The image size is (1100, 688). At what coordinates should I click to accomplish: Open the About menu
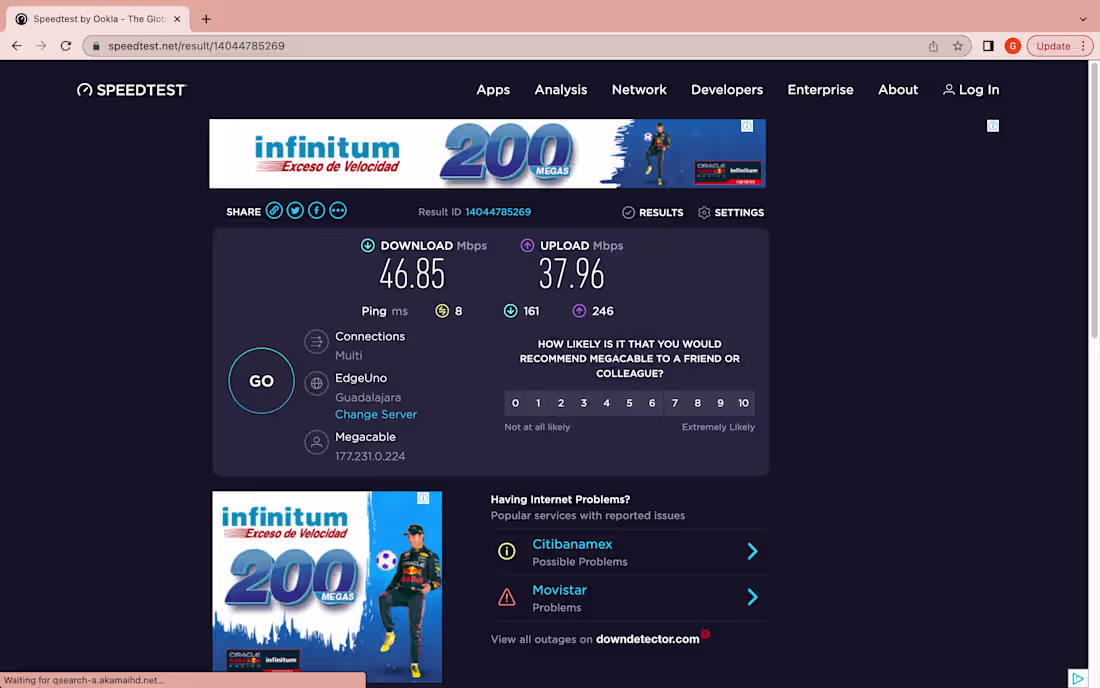click(898, 90)
